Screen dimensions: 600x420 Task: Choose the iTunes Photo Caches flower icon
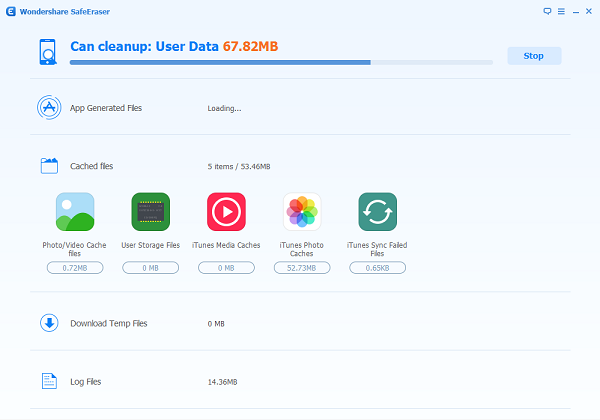coord(302,212)
